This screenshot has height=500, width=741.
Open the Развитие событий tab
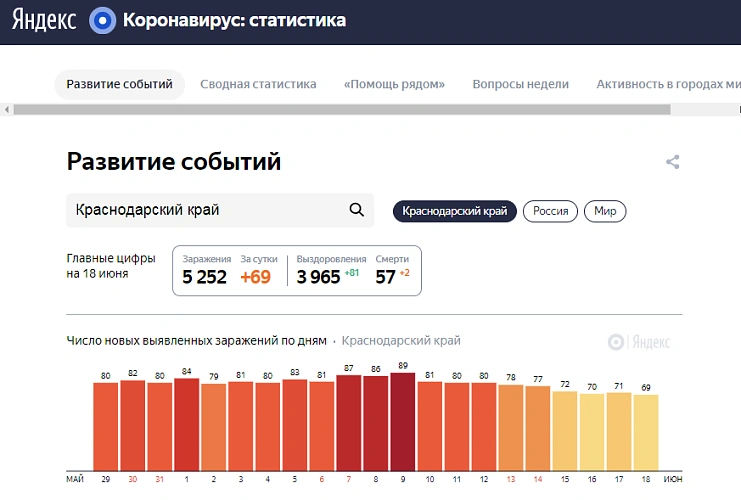120,84
